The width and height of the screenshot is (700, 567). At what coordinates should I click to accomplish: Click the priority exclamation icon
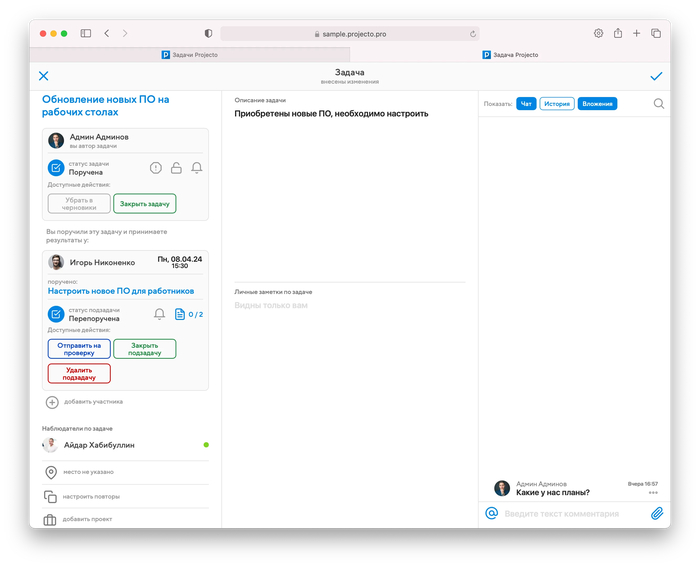click(156, 168)
